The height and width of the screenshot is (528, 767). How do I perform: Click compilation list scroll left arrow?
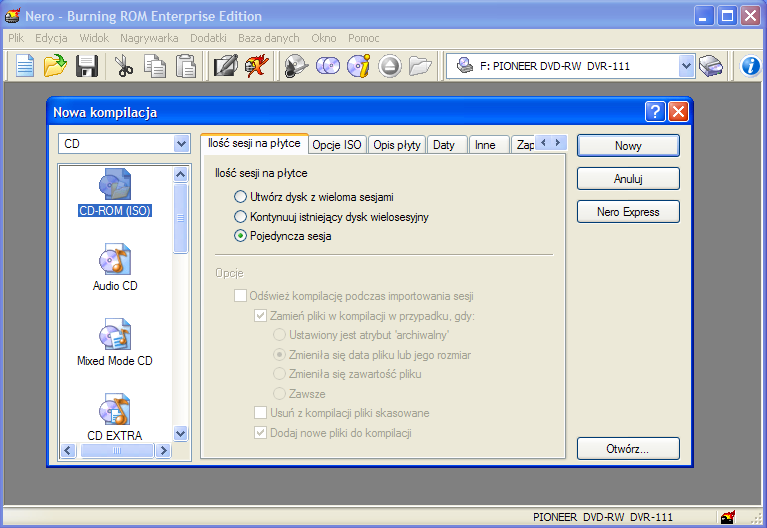[x=68, y=450]
